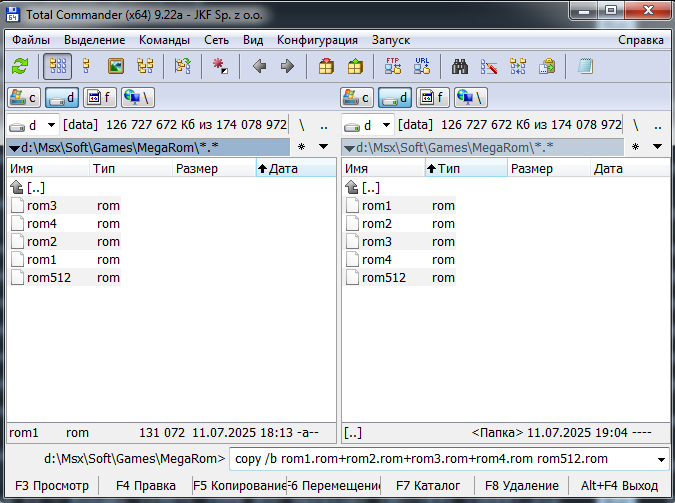This screenshot has height=503, width=675.
Task: Open the Multi-rename tool icon
Action: click(489, 66)
